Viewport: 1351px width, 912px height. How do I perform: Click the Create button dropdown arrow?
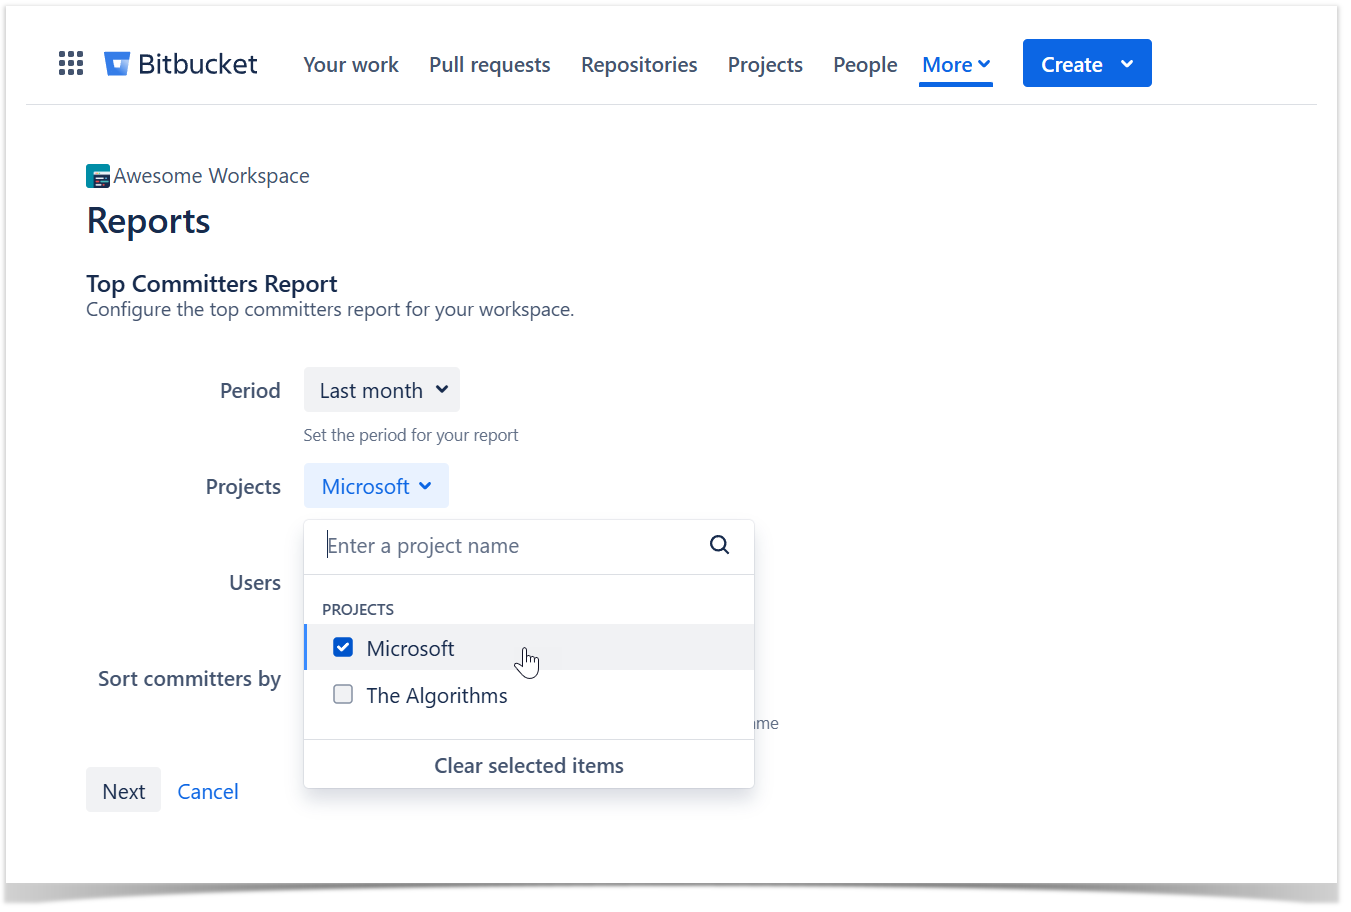pyautogui.click(x=1127, y=64)
